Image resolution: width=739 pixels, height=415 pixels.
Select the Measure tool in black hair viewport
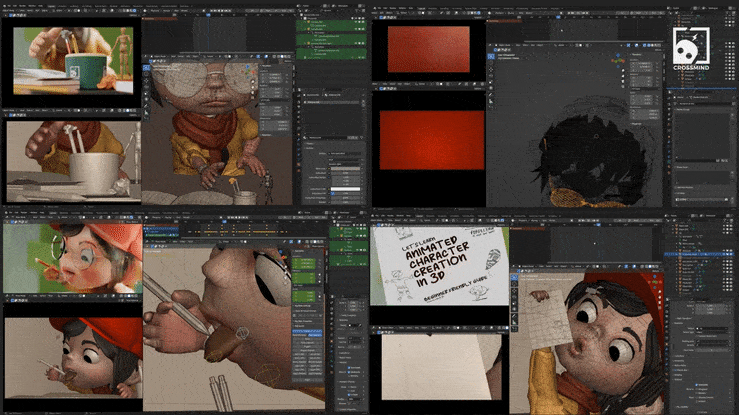(x=491, y=101)
